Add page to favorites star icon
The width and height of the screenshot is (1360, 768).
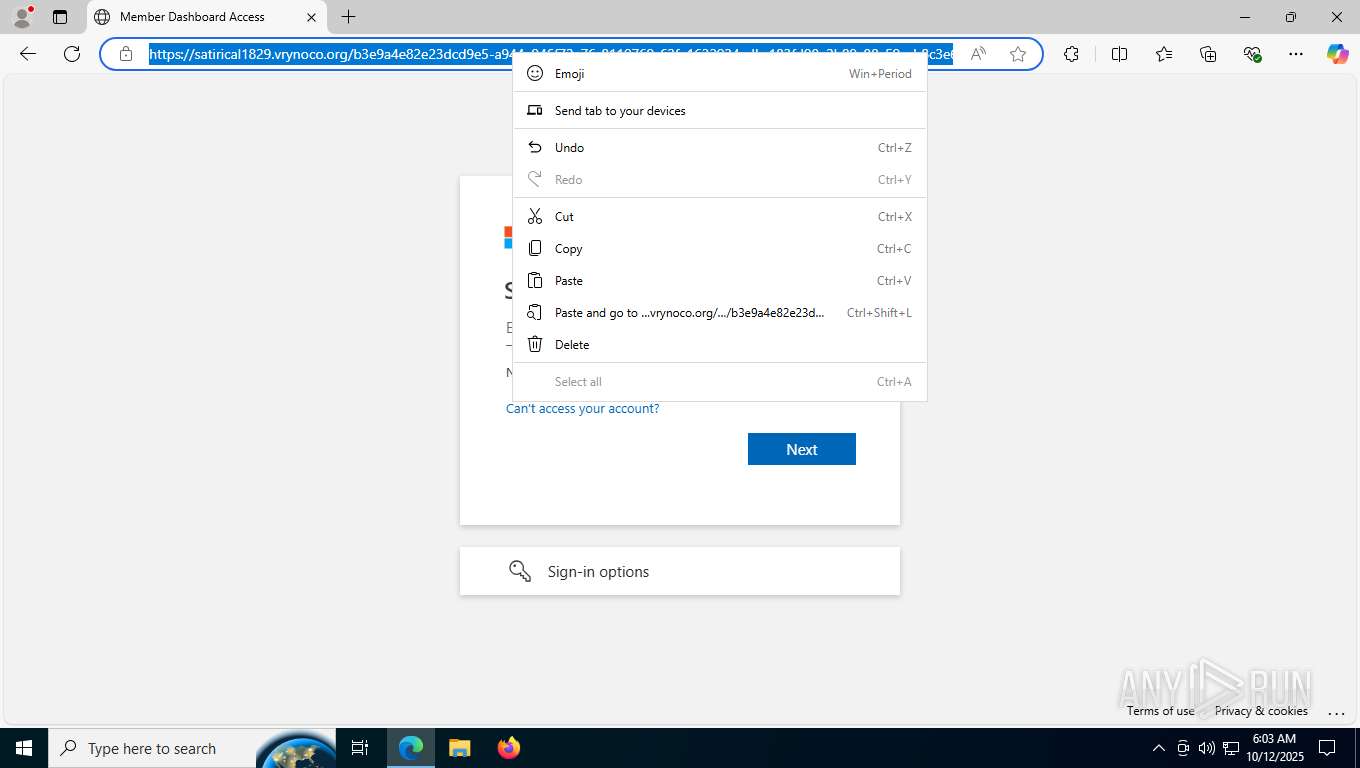click(1018, 54)
